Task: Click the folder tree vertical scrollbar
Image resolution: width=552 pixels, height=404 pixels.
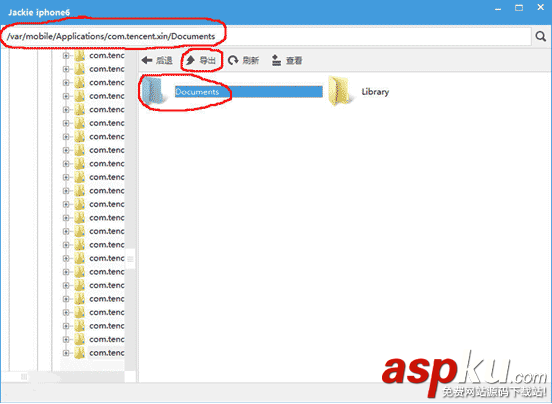Action: [130, 211]
